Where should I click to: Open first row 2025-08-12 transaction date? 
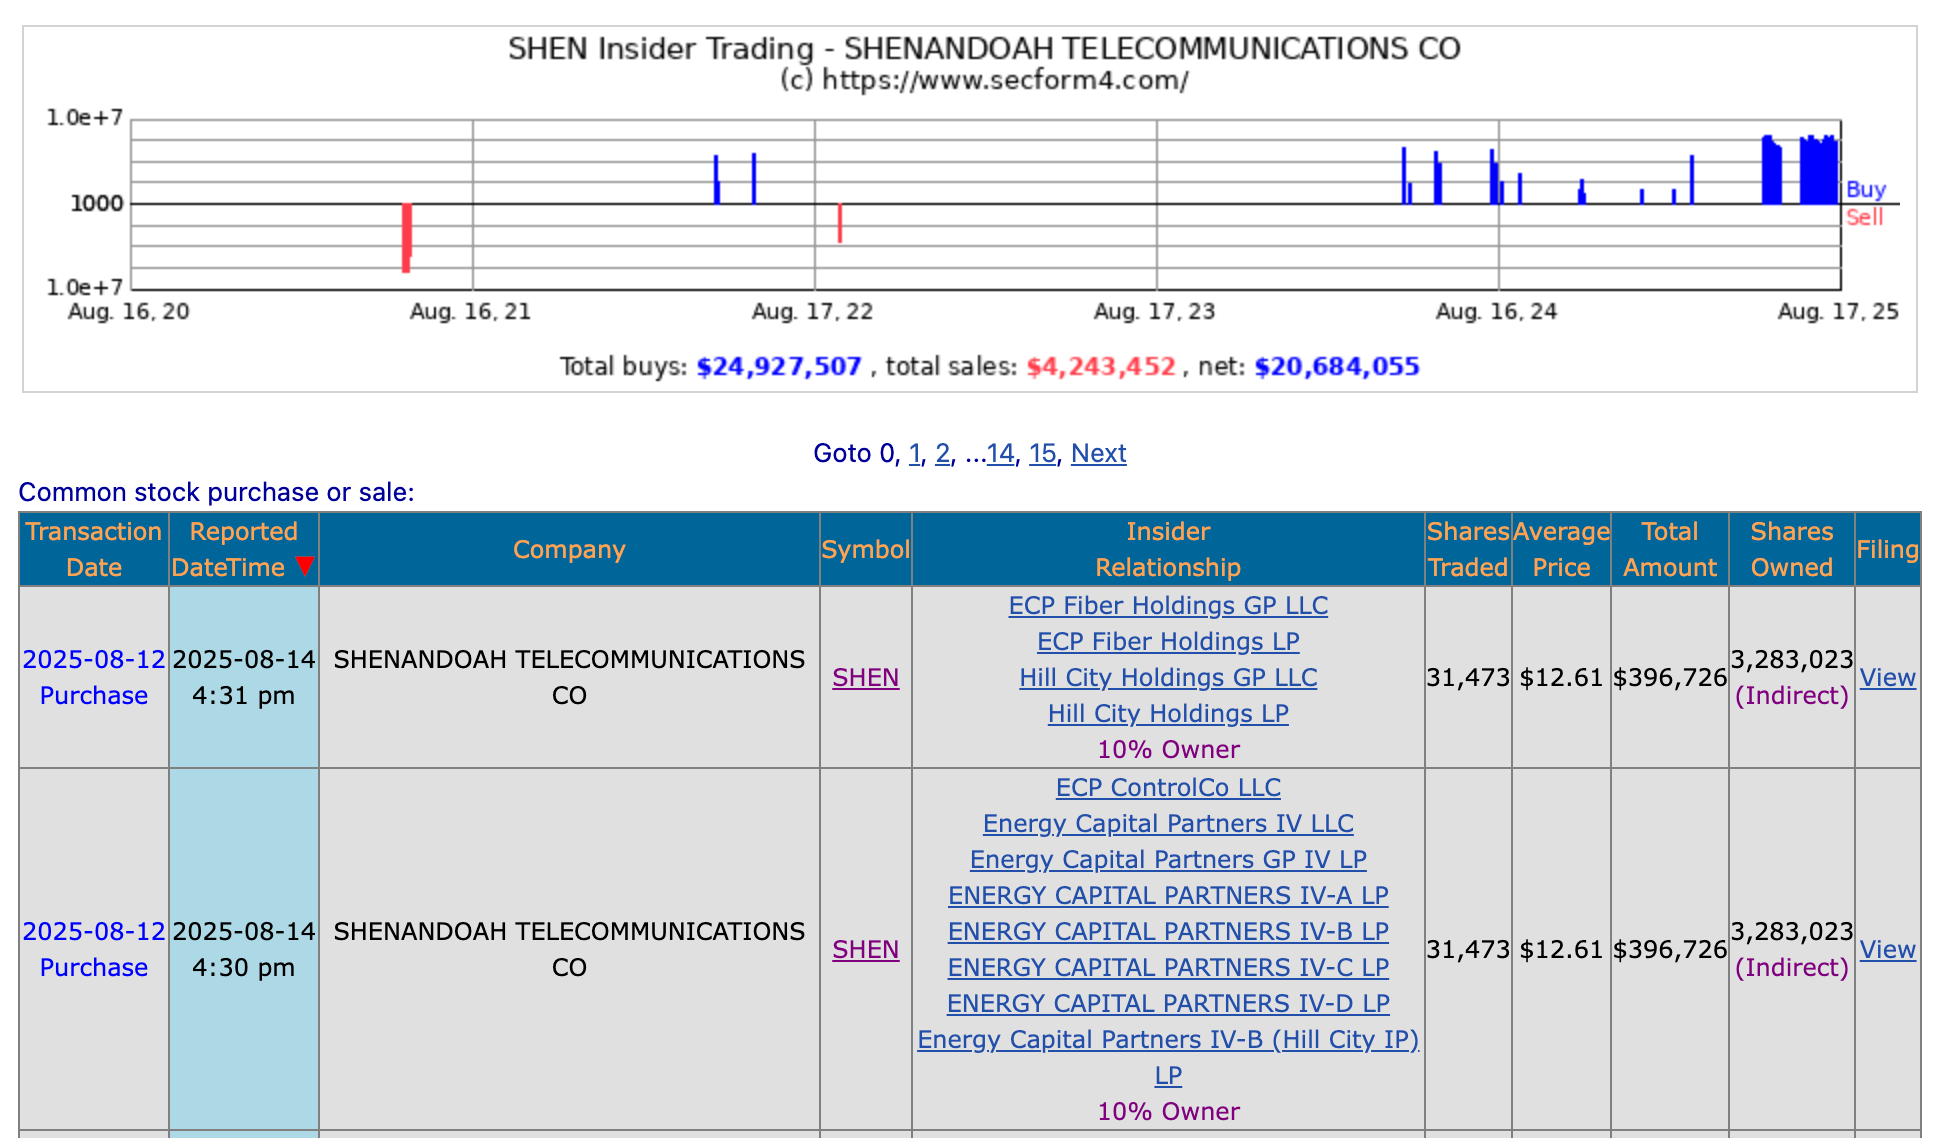[x=93, y=660]
